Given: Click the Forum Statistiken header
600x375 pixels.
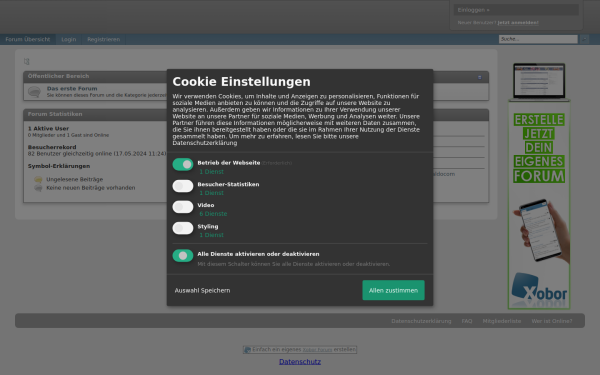Looking at the screenshot, I should pos(55,114).
